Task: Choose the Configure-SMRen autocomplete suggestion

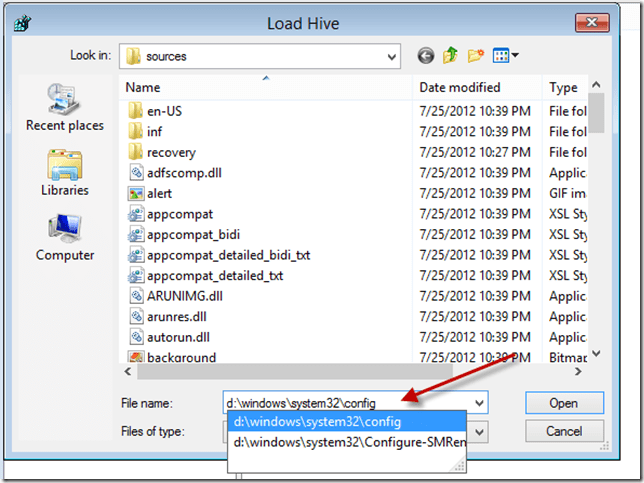Action: [347, 442]
